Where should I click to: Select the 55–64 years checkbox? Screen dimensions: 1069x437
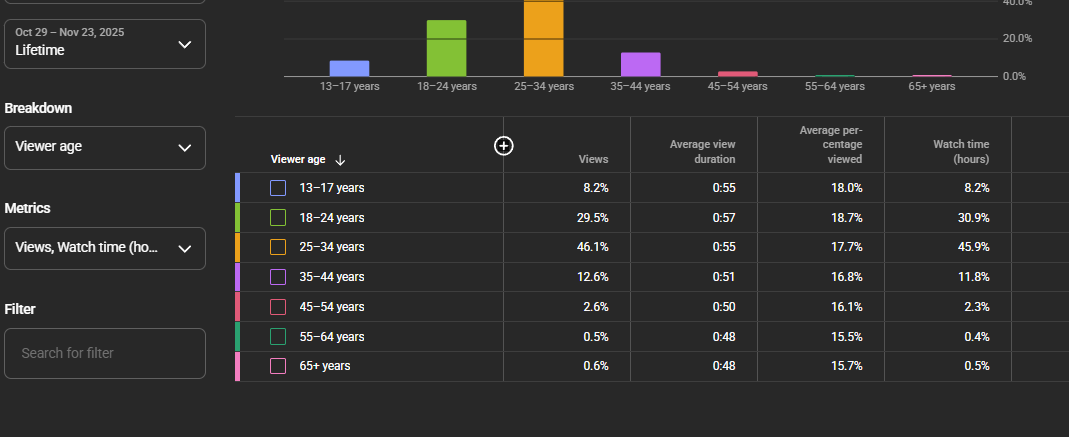coord(278,337)
